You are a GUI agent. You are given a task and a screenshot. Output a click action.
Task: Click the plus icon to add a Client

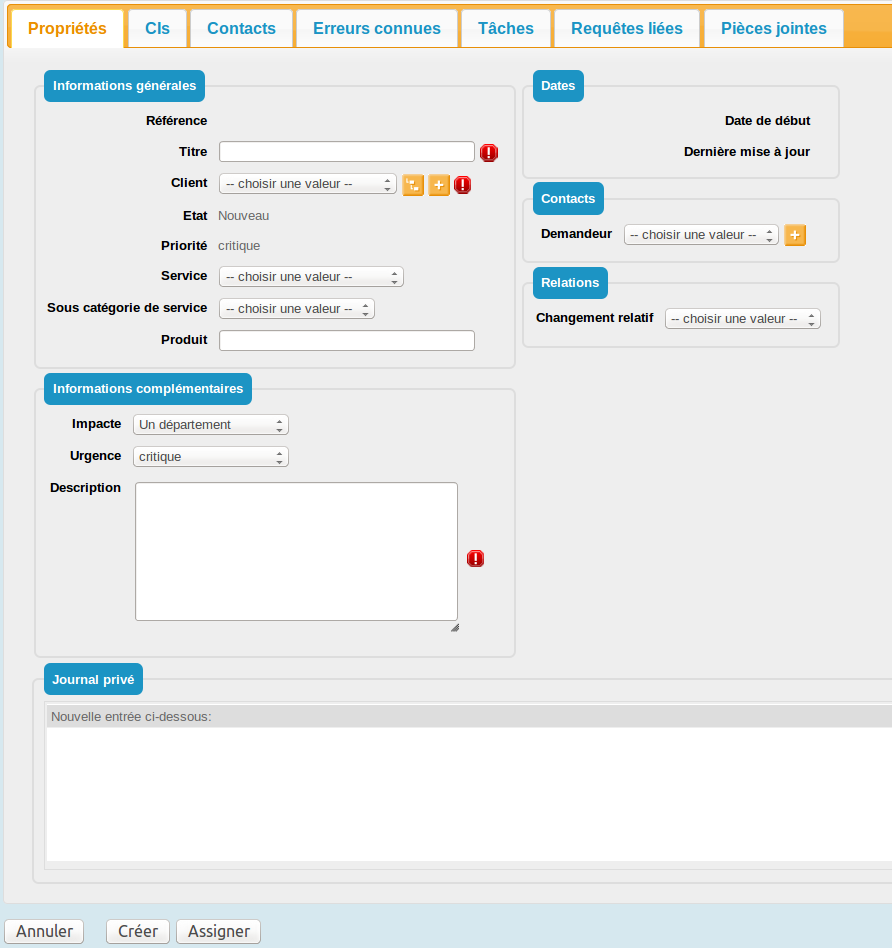pyautogui.click(x=439, y=185)
